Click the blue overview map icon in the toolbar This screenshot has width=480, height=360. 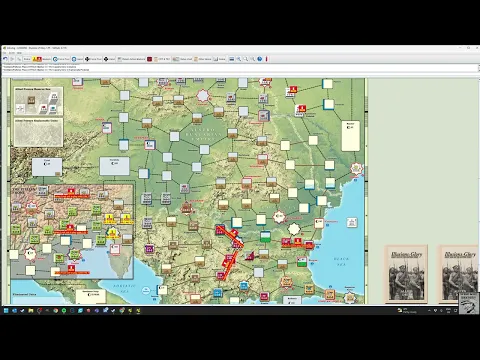click(x=232, y=59)
